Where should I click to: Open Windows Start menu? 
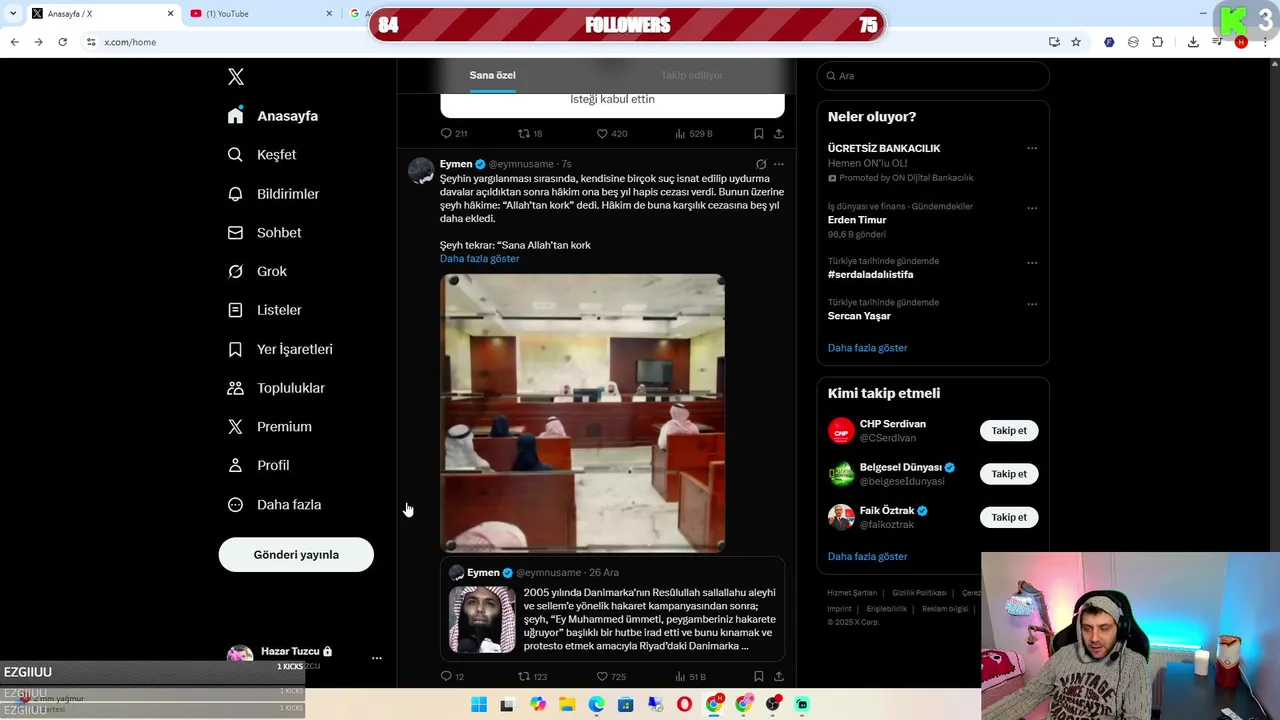(479, 705)
